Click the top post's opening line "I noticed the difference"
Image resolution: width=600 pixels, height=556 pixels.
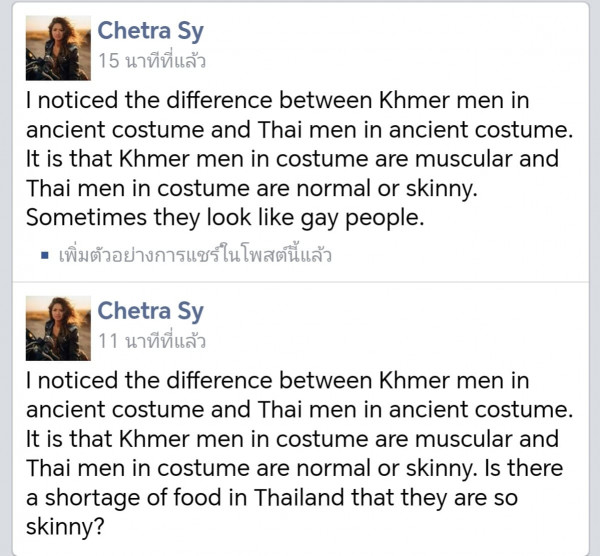[x=150, y=101]
